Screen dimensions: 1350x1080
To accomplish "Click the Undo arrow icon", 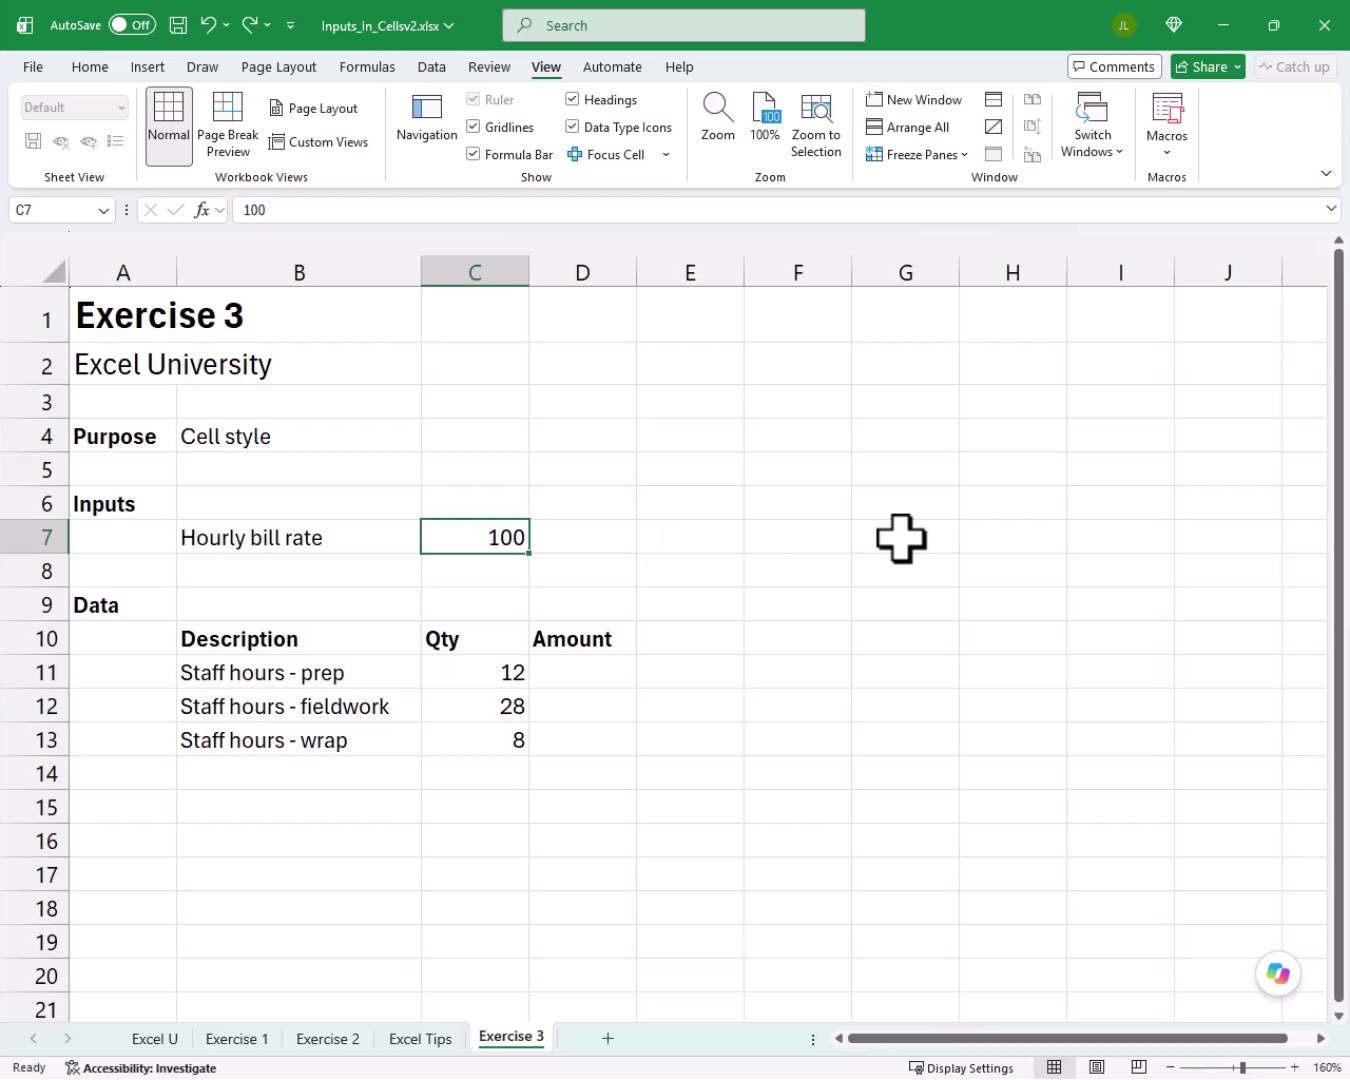I will (x=208, y=25).
